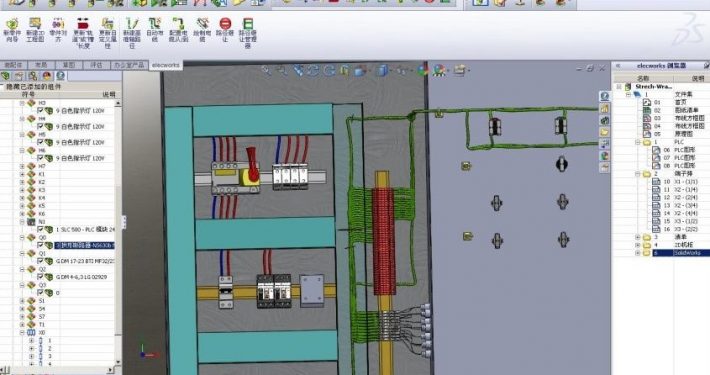Click the green route manager icon in the ribbon
The height and width of the screenshot is (375, 710).
[248, 24]
